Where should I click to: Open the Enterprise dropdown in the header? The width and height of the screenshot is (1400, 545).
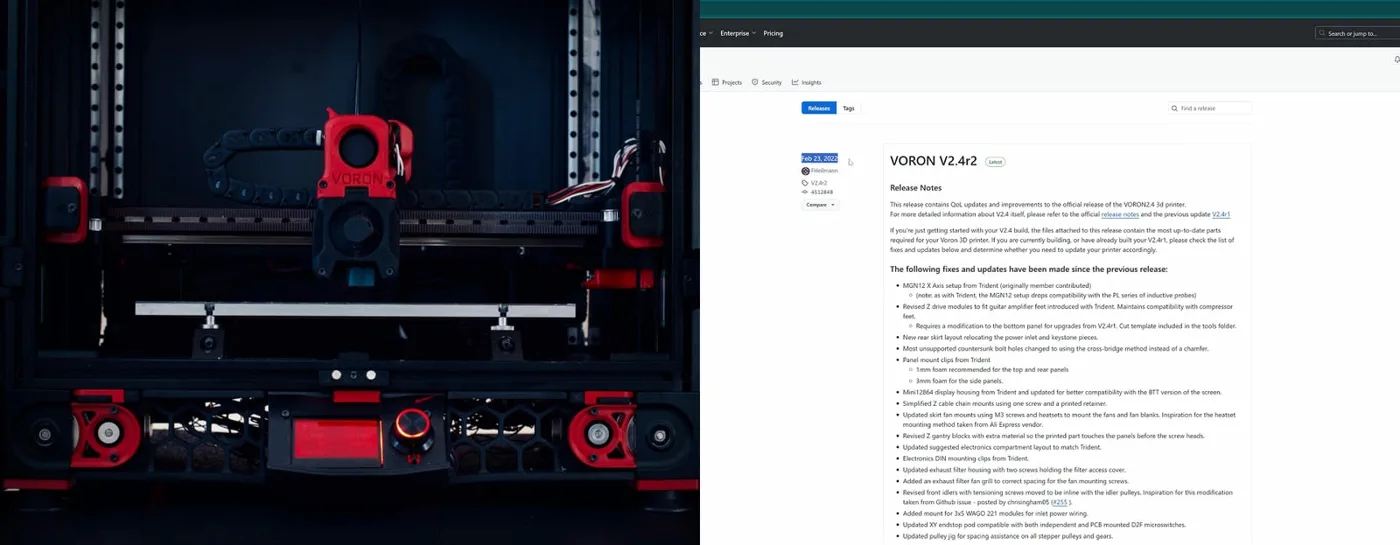[738, 33]
